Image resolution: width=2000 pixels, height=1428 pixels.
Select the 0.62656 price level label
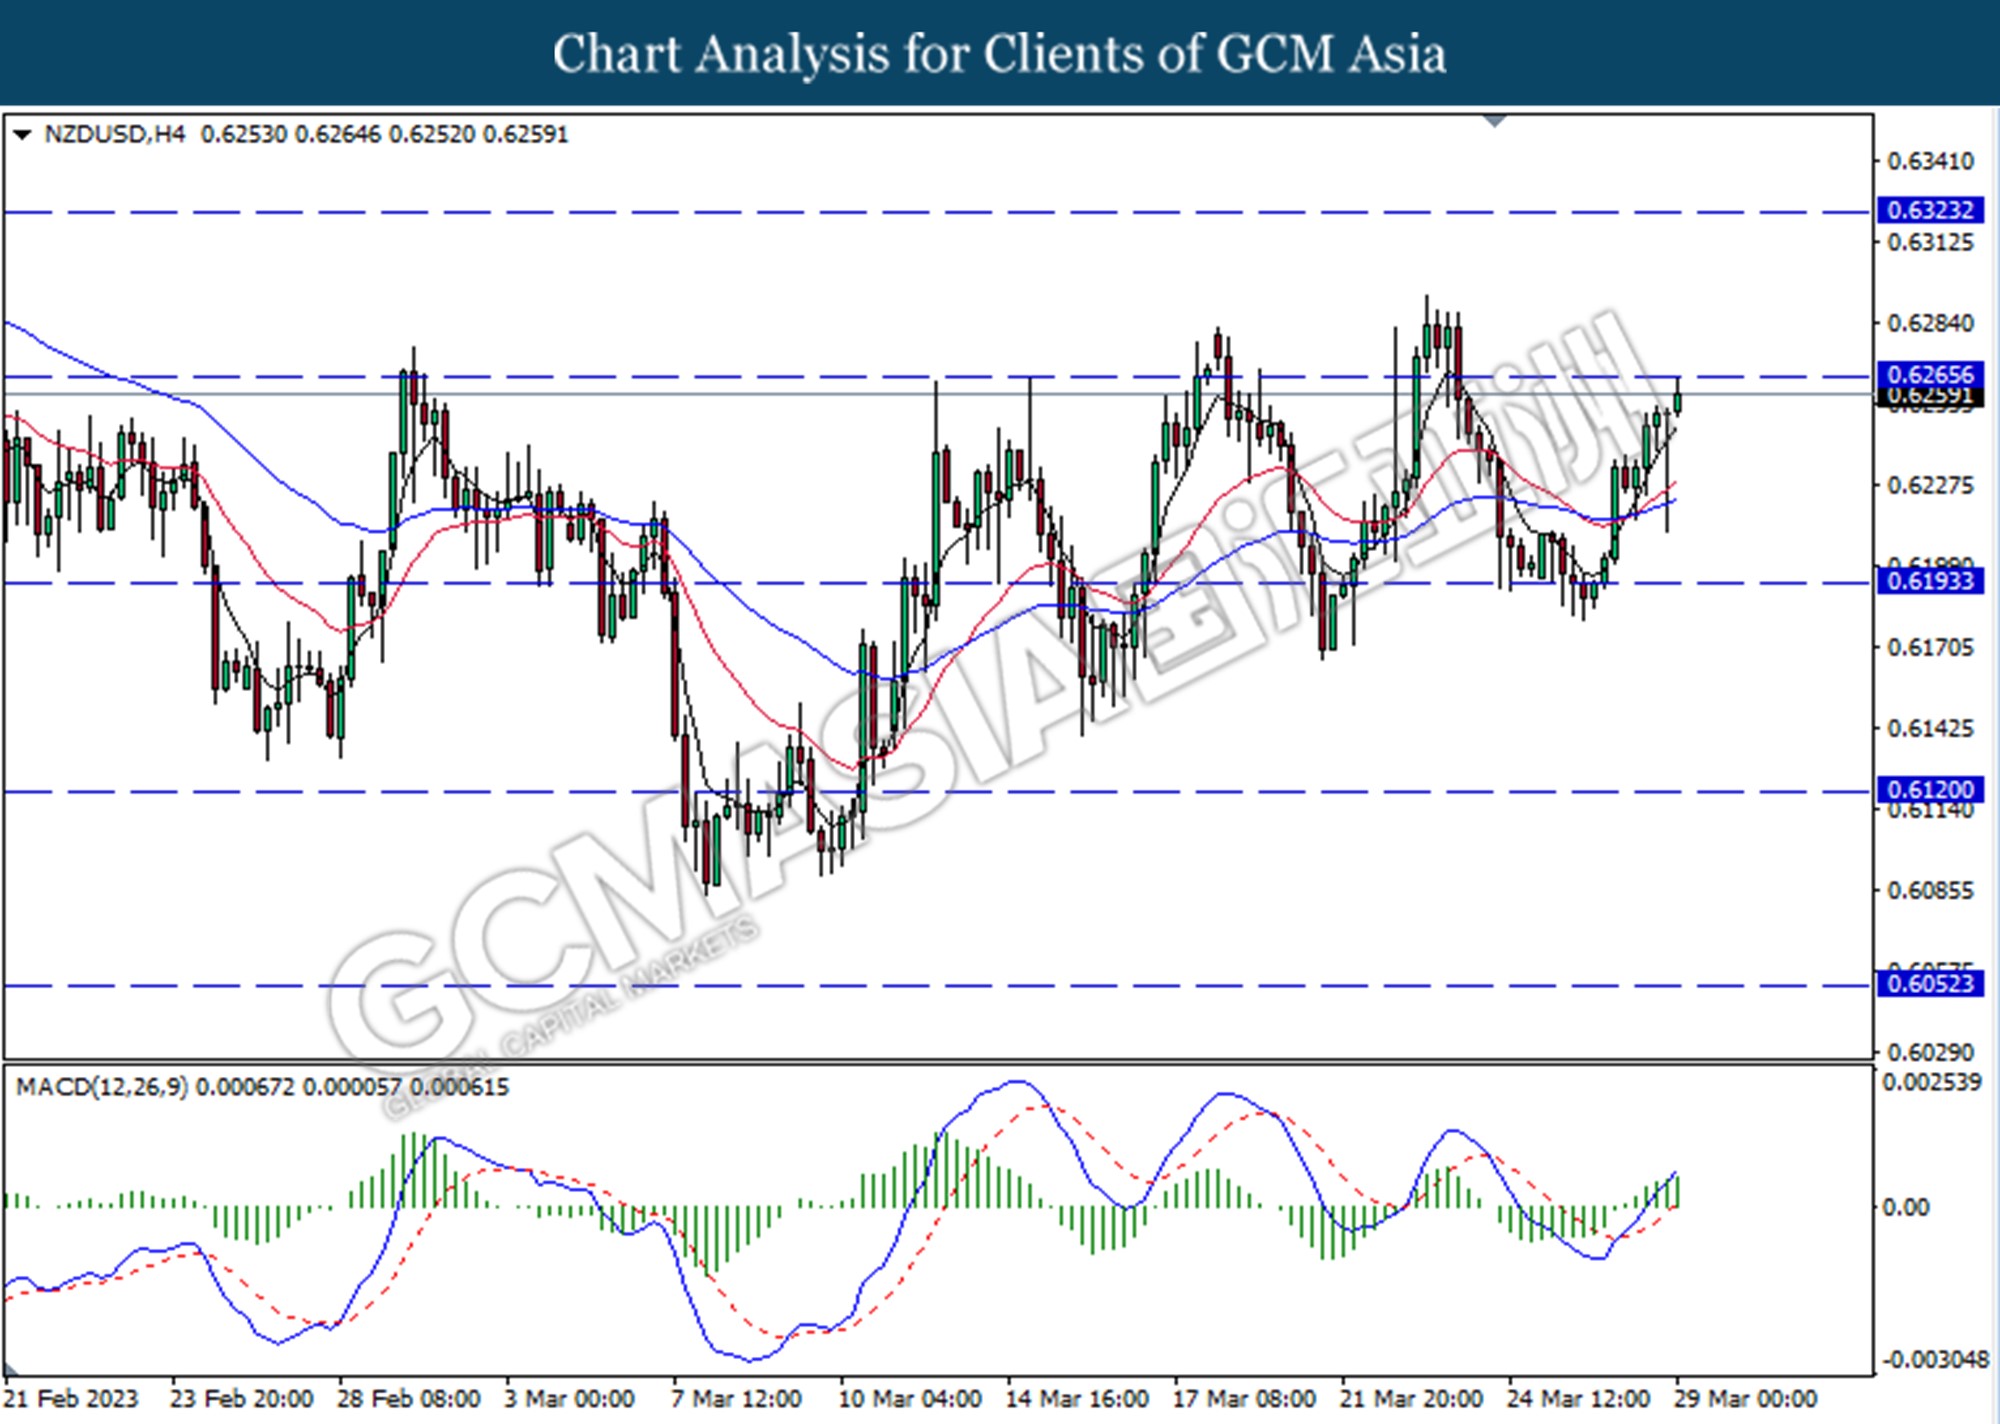[1930, 375]
